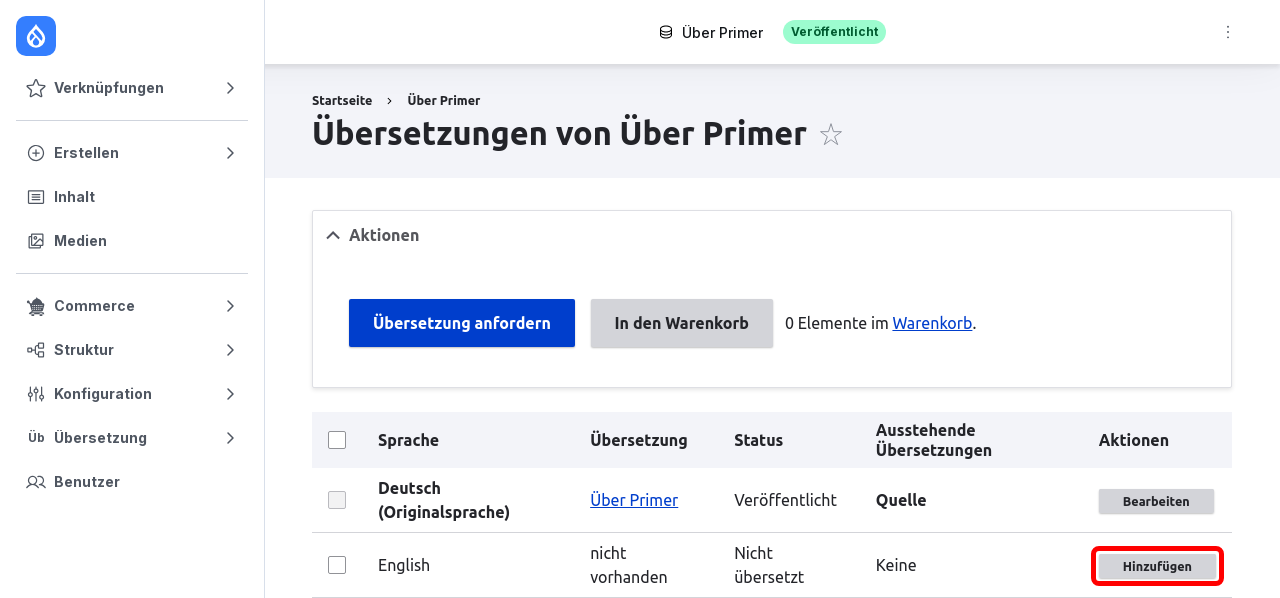Click the Über Primer title in top bar
This screenshot has width=1280, height=598.
point(722,32)
